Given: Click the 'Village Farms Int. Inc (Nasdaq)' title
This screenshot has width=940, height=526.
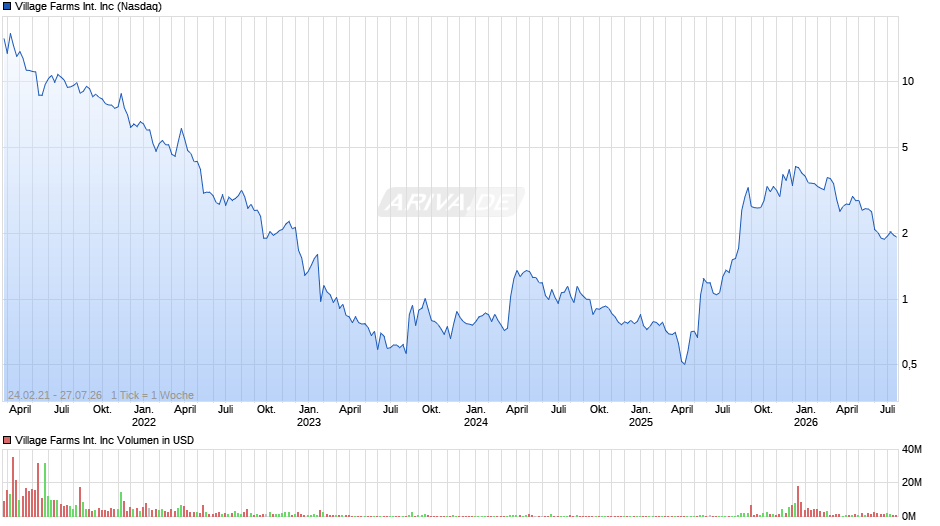Looking at the screenshot, I should (88, 7).
